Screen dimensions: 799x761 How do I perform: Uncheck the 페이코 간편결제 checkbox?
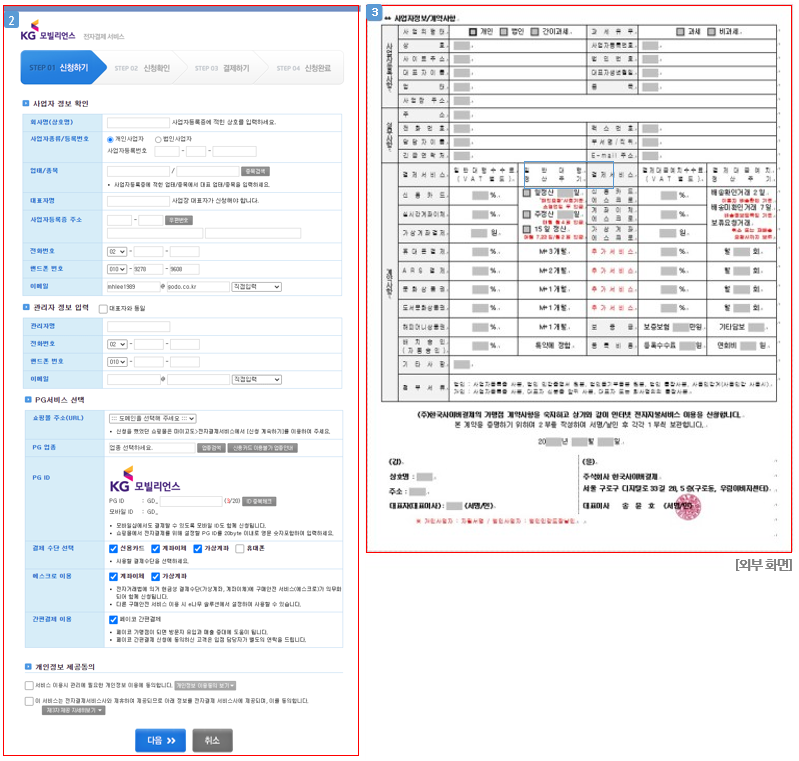click(x=112, y=619)
